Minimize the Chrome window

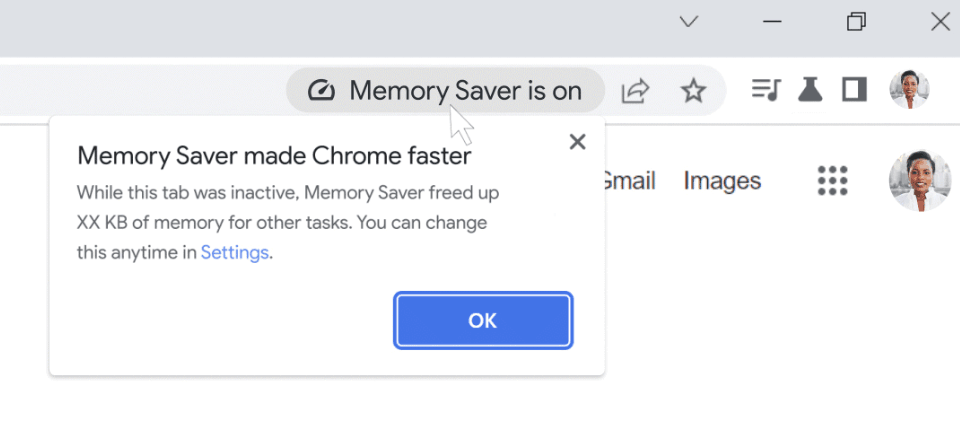point(771,22)
